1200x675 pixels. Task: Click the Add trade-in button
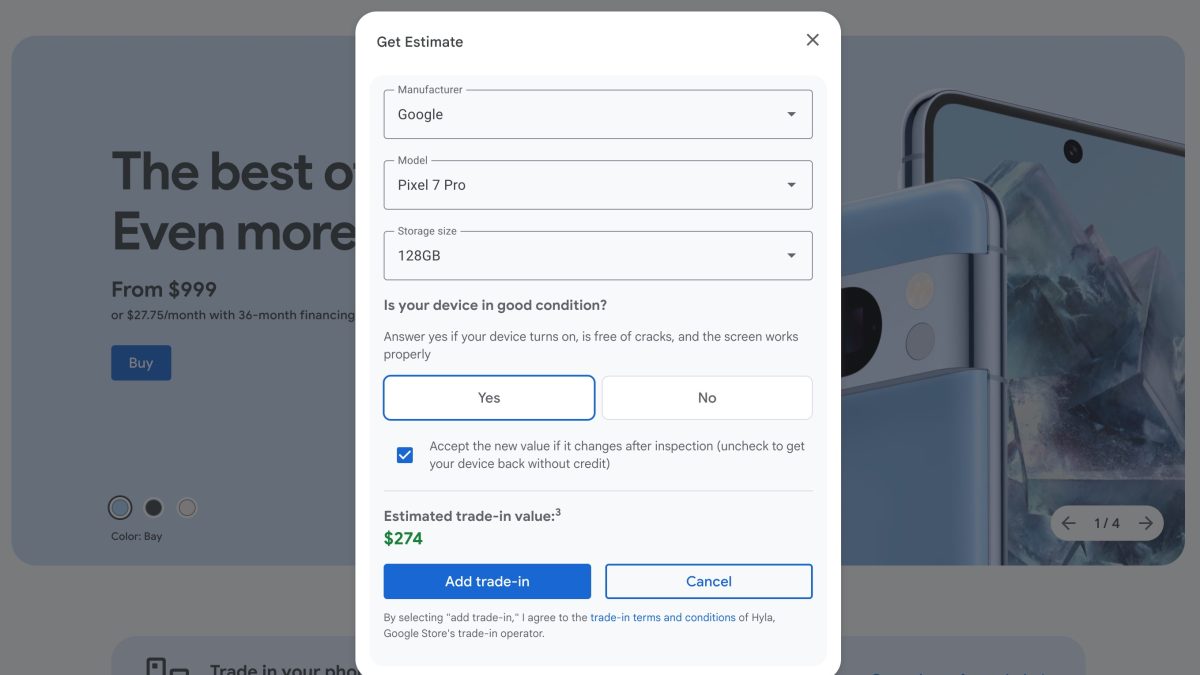pyautogui.click(x=487, y=581)
